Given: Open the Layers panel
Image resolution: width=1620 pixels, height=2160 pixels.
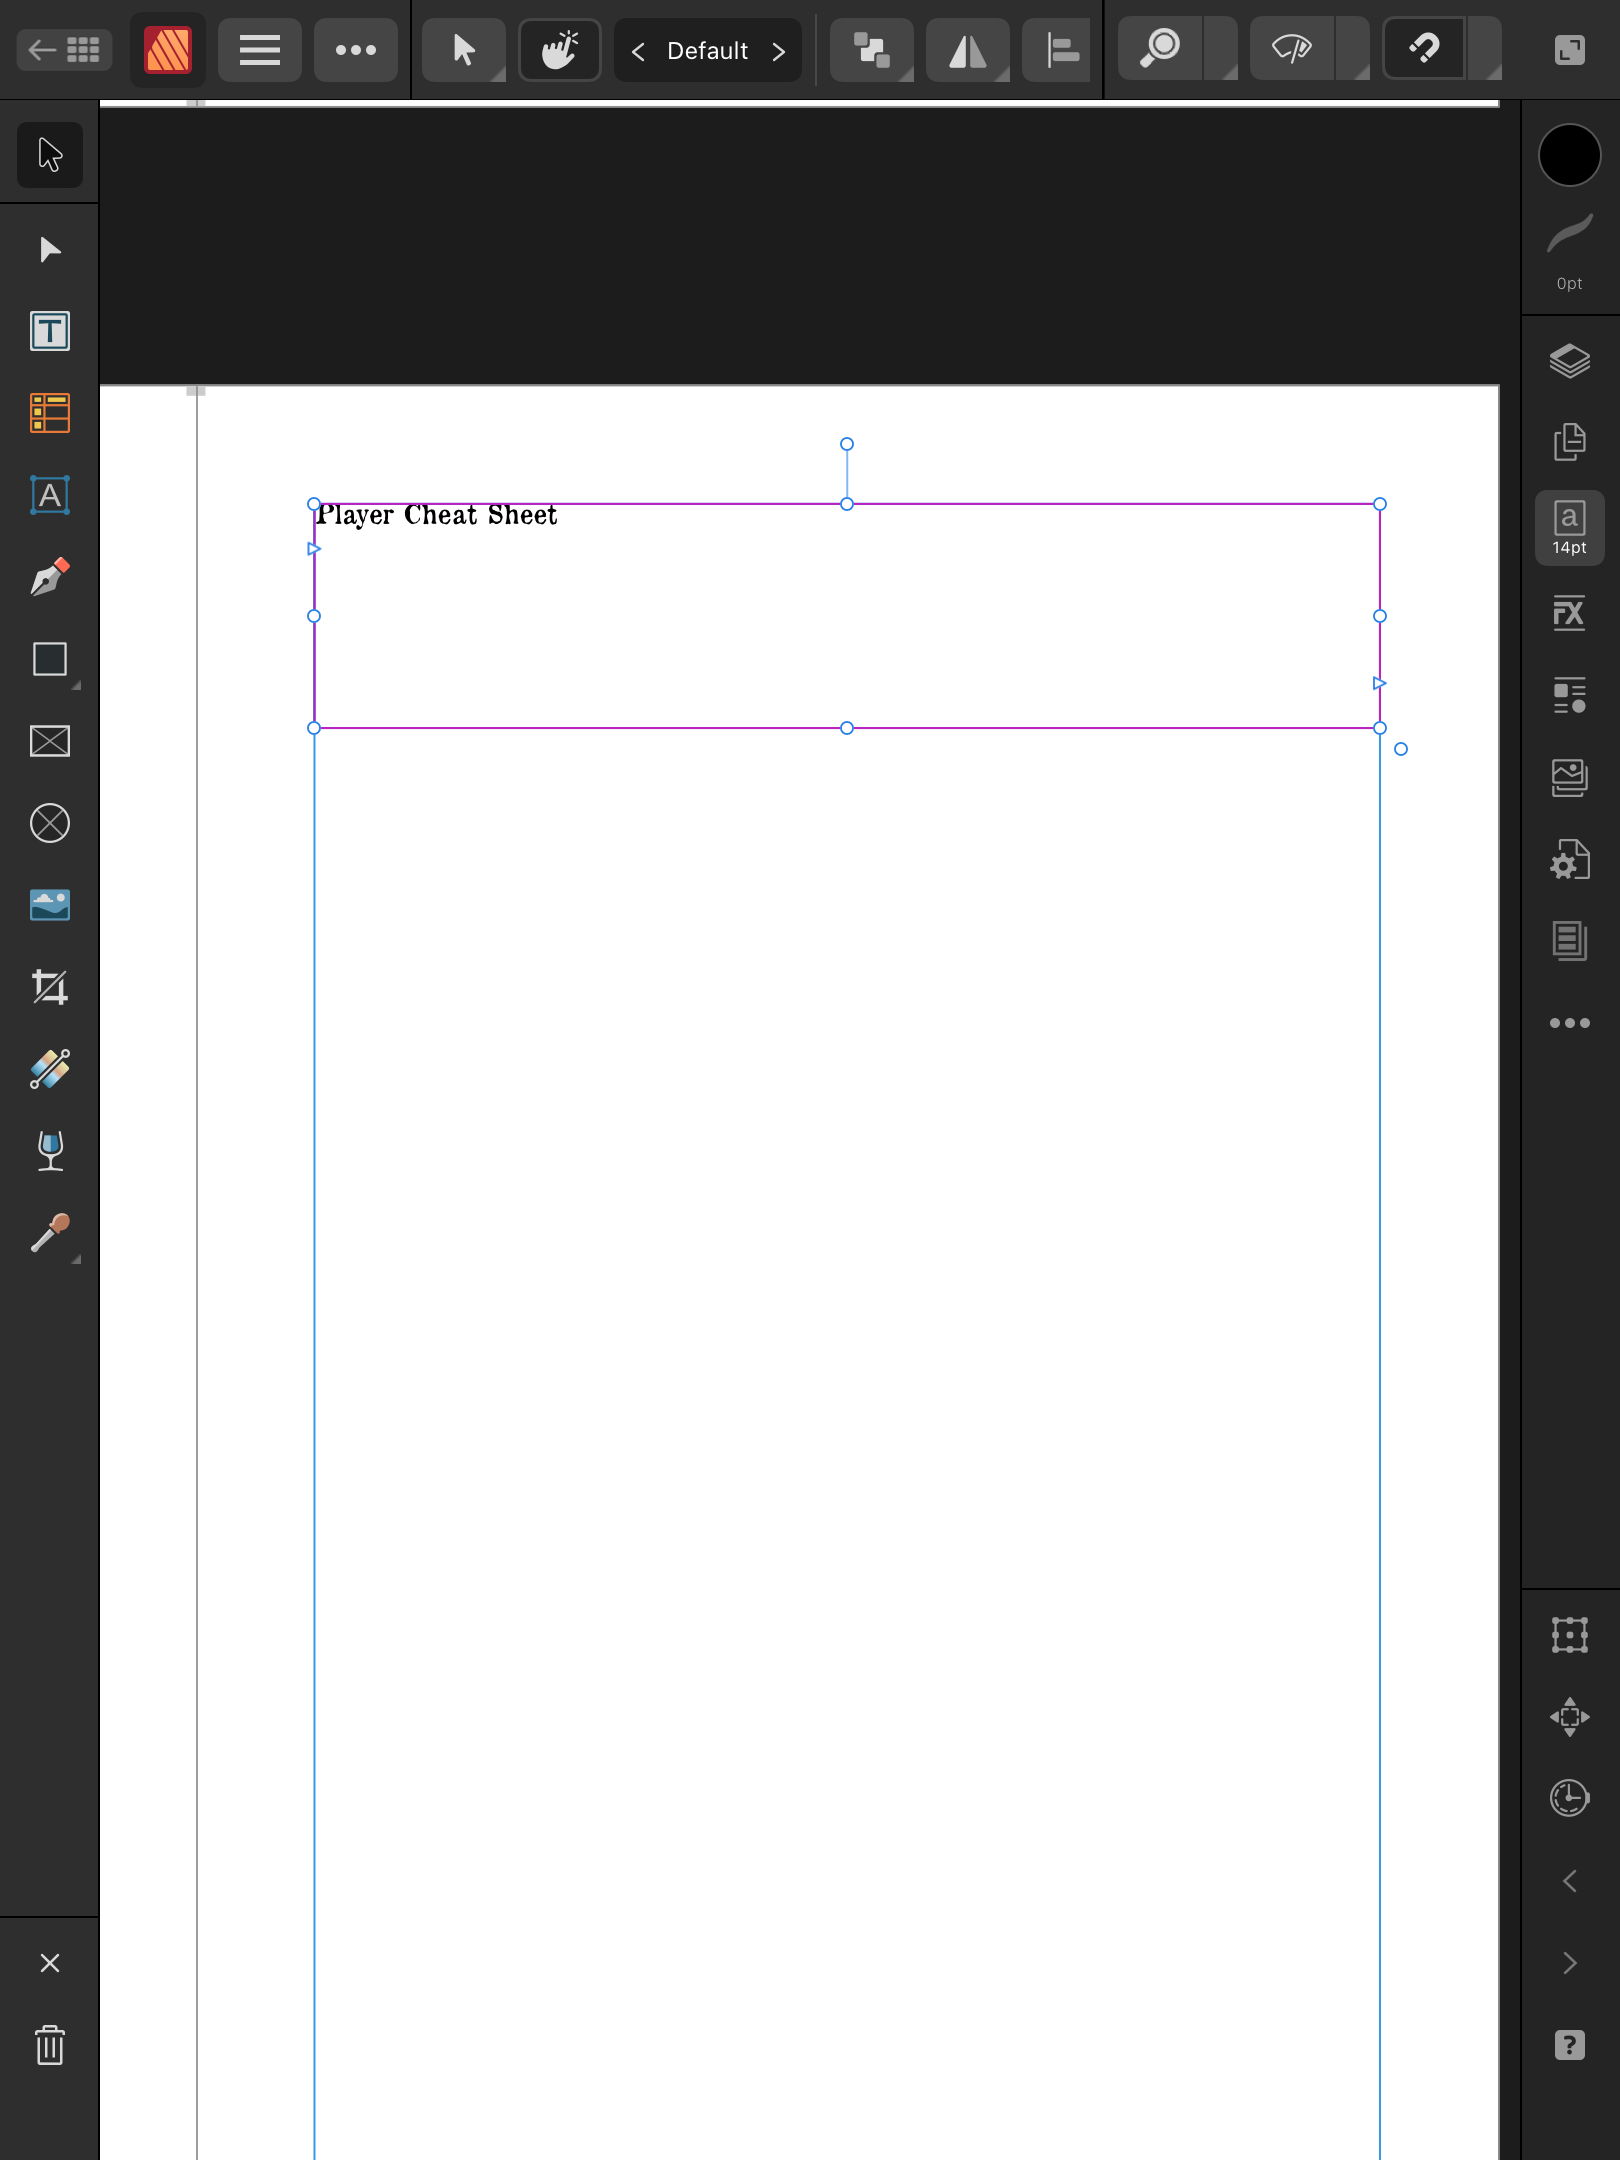Looking at the screenshot, I should (x=1570, y=361).
